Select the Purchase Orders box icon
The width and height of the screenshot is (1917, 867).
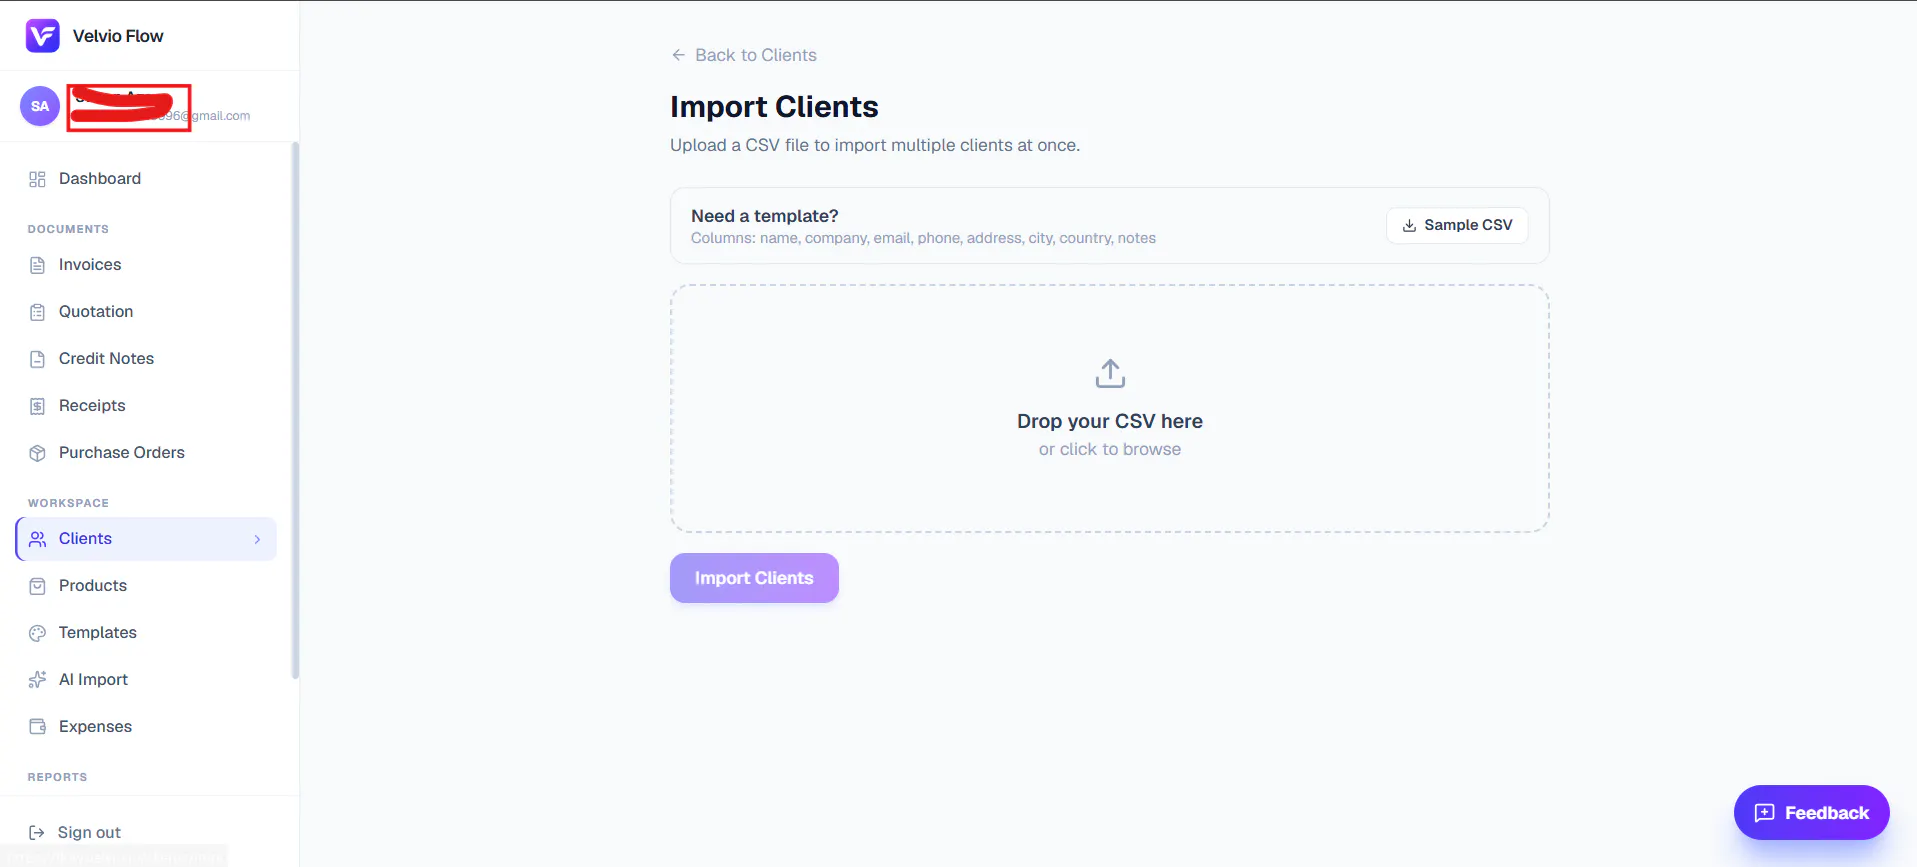[x=37, y=453]
